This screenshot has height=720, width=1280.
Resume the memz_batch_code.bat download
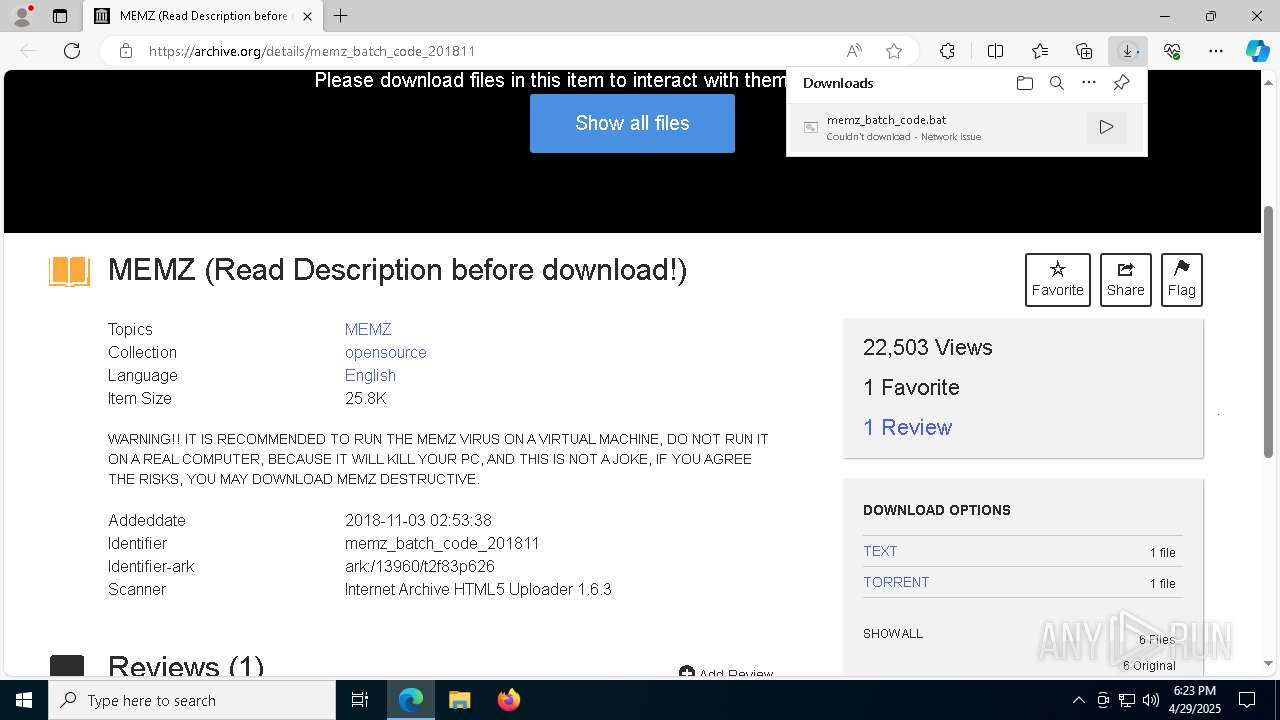(x=1106, y=127)
